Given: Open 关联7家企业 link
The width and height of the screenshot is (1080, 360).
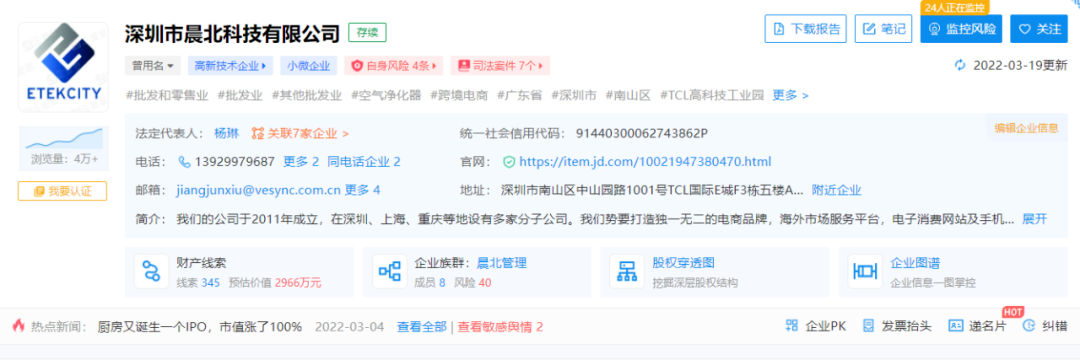Looking at the screenshot, I should coord(307,133).
